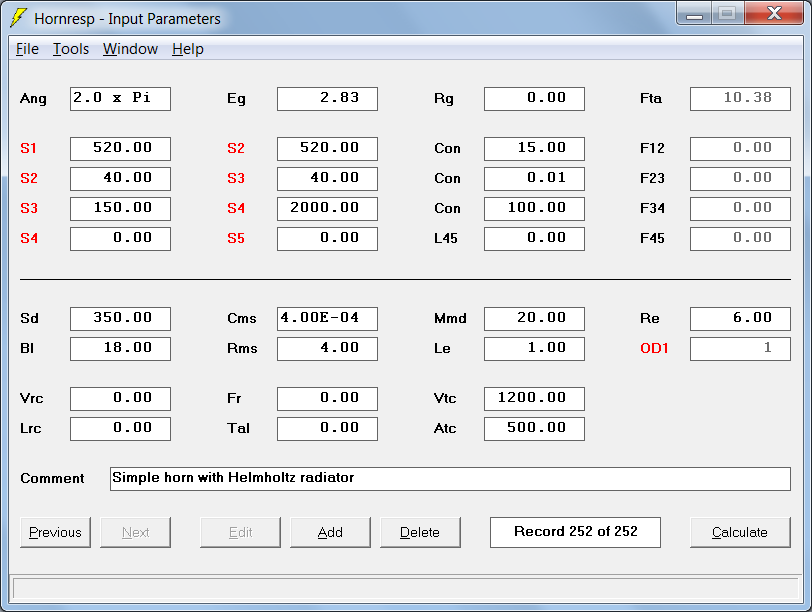This screenshot has width=812, height=612.
Task: Select the S1 field with 520.00
Action: [x=120, y=149]
